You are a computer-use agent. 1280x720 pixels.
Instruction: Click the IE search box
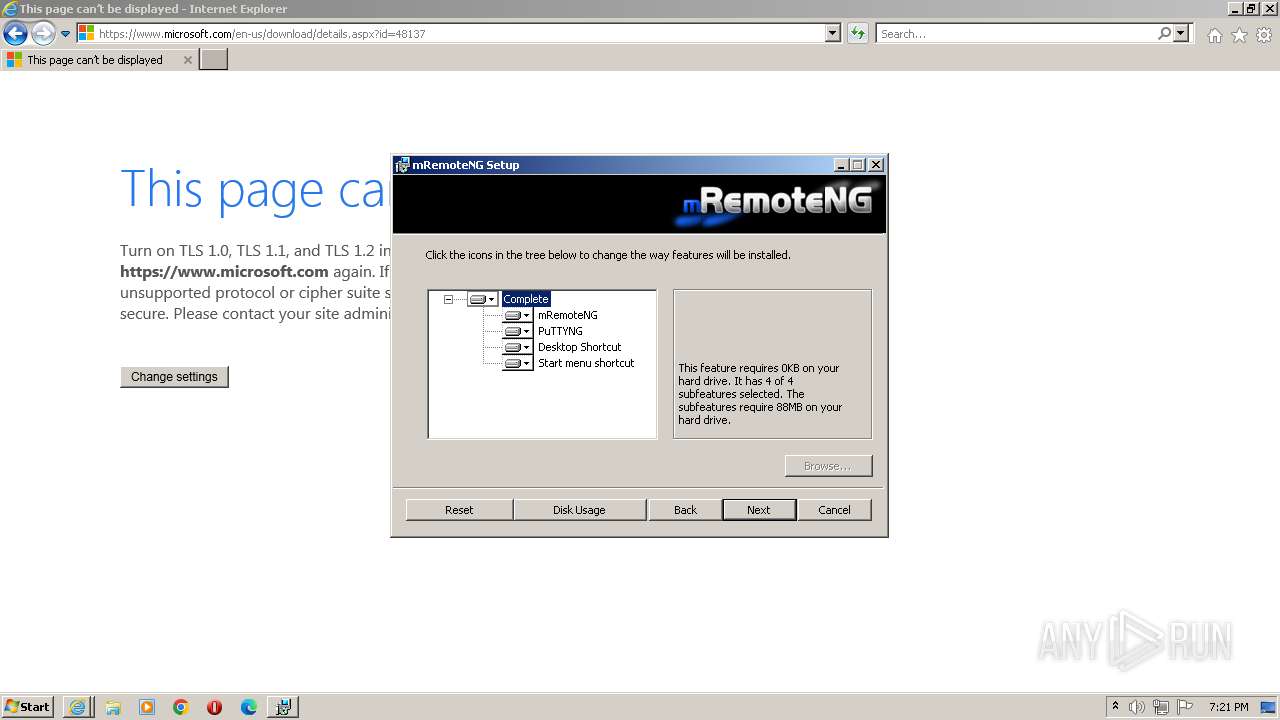1016,34
